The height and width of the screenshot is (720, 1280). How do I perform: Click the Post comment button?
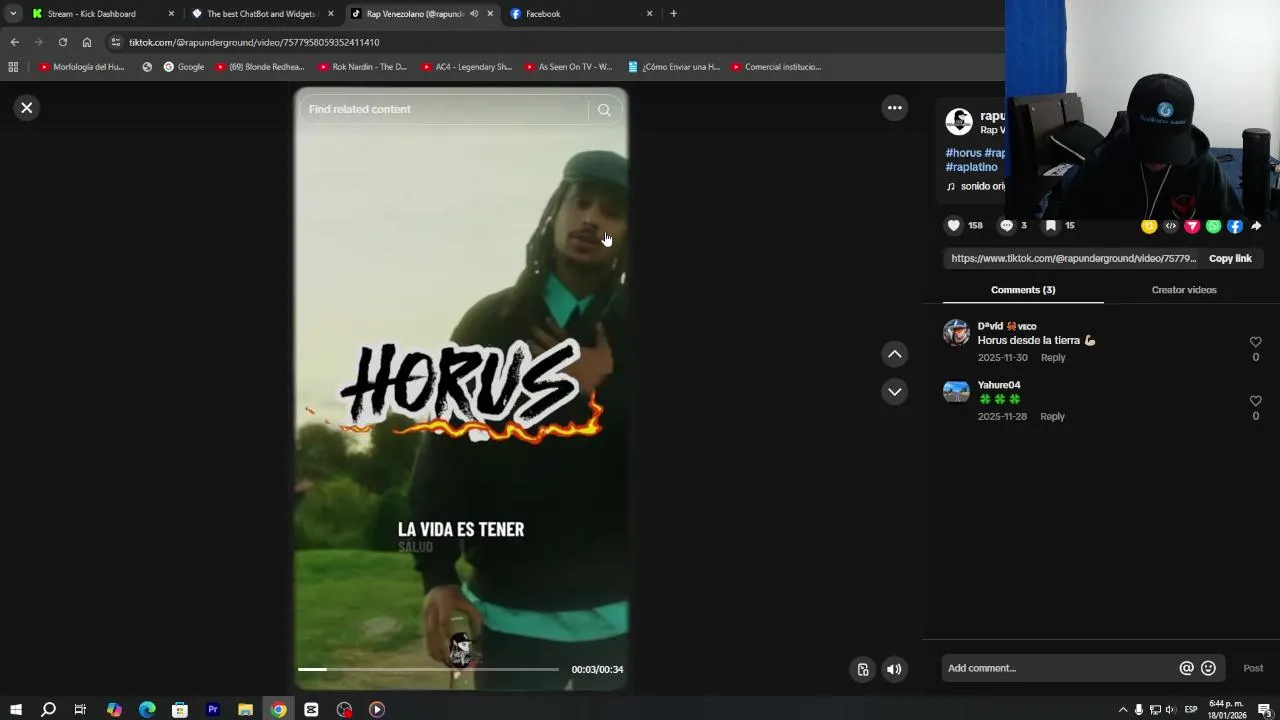tap(1253, 668)
